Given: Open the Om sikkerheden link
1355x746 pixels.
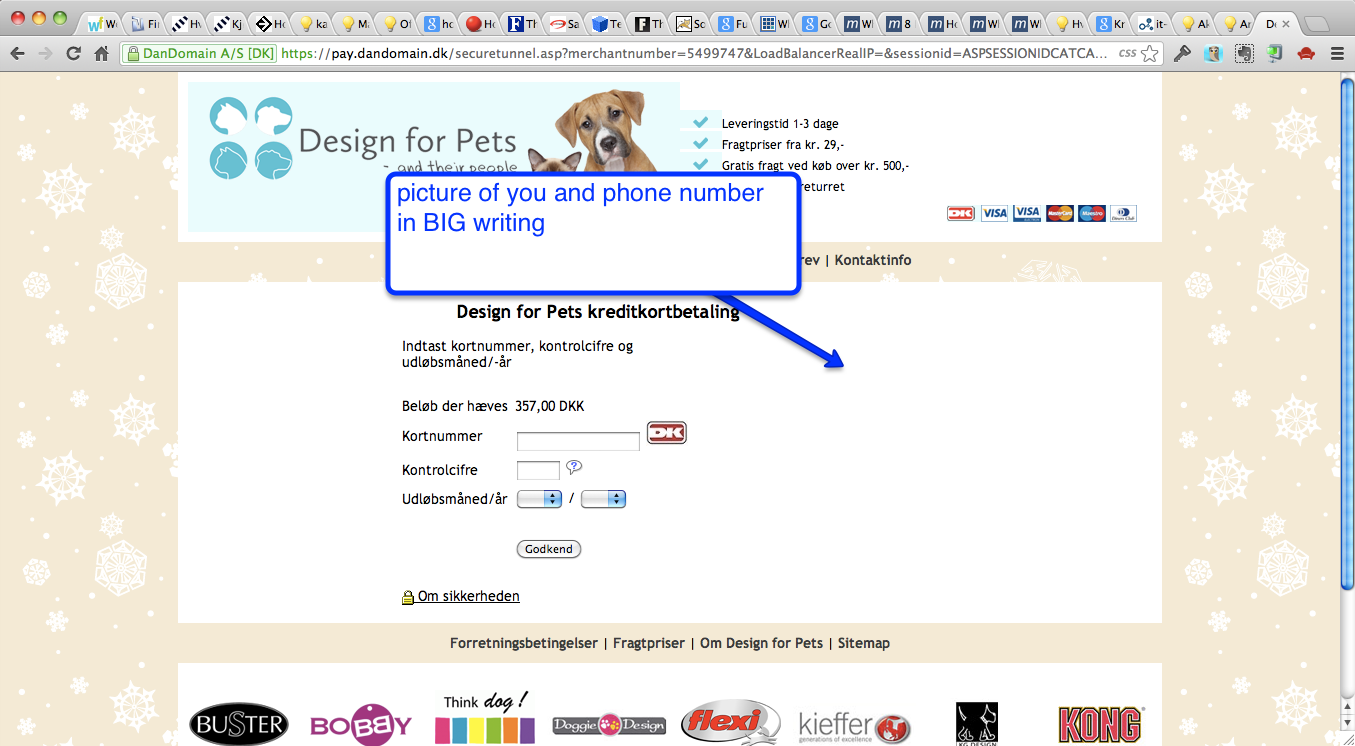Looking at the screenshot, I should tap(468, 596).
